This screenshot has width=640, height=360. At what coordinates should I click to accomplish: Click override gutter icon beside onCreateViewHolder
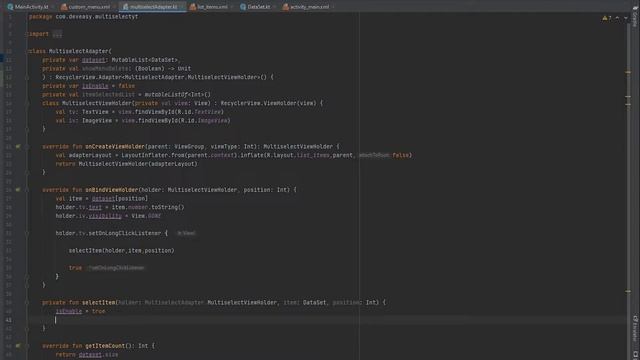(x=18, y=147)
